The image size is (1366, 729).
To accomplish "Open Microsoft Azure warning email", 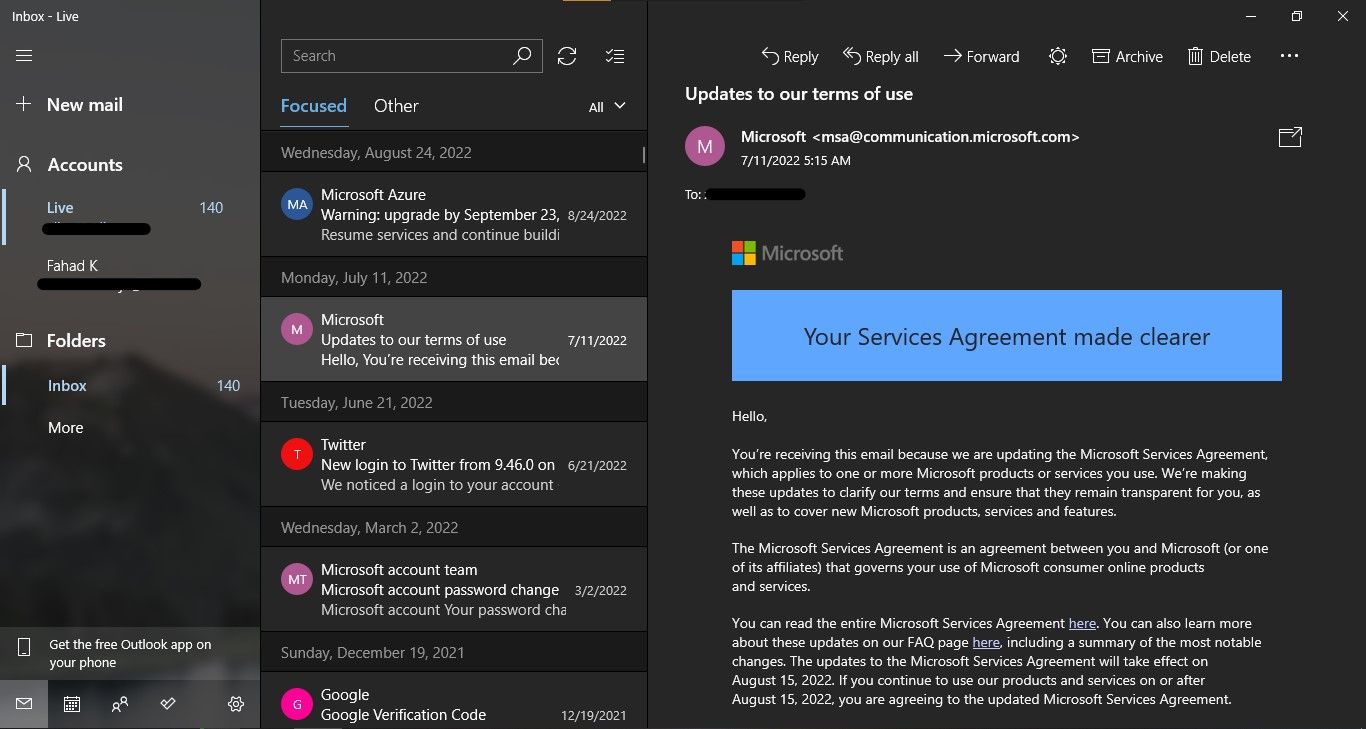I will pyautogui.click(x=454, y=214).
